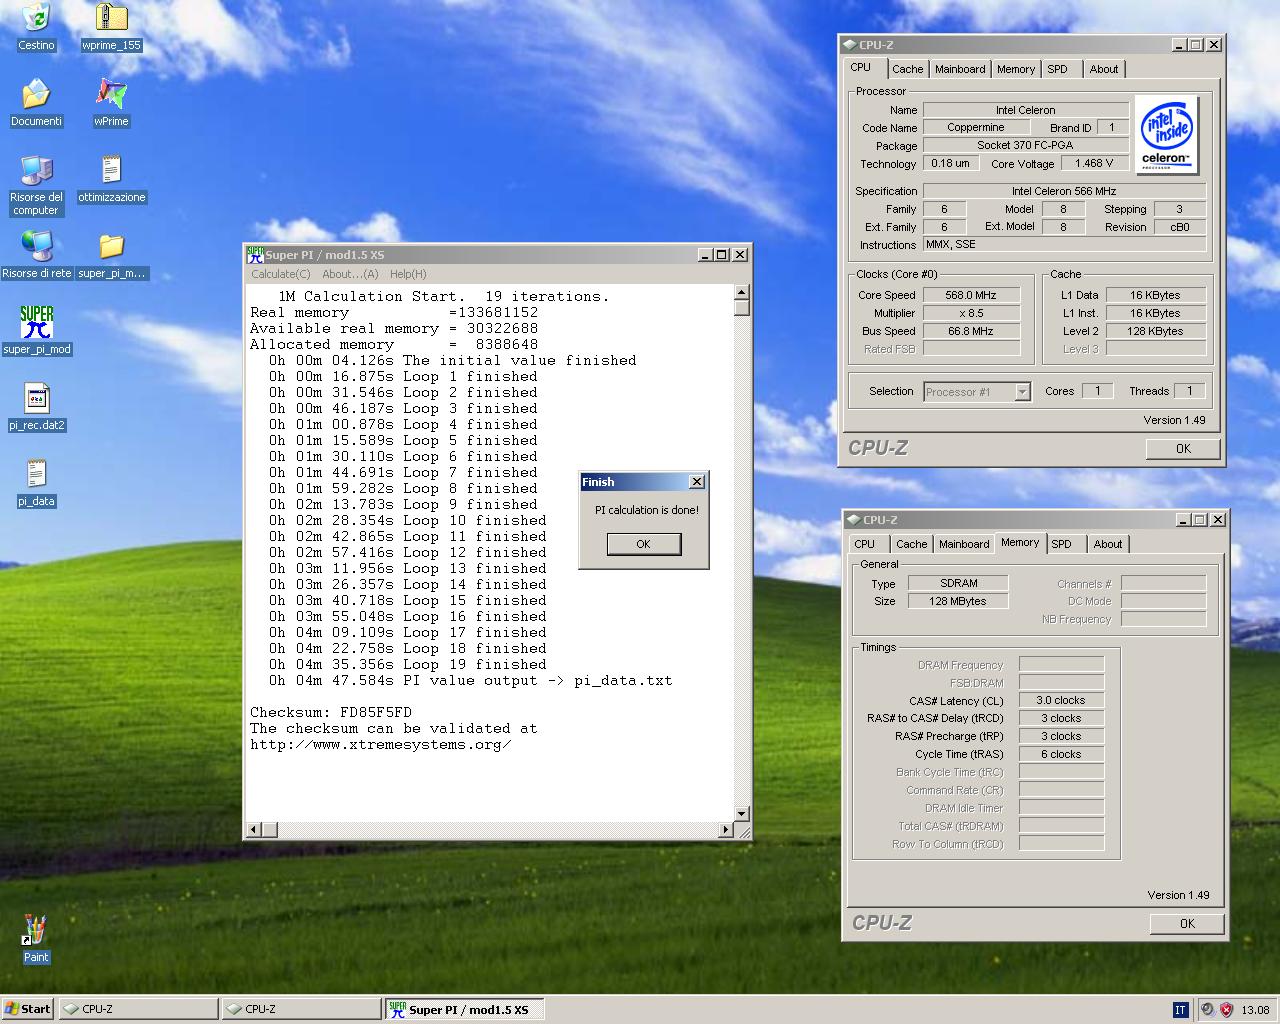Open Calculate(C) menu in Super PI
Image resolution: width=1280 pixels, height=1024 pixels.
coord(281,274)
